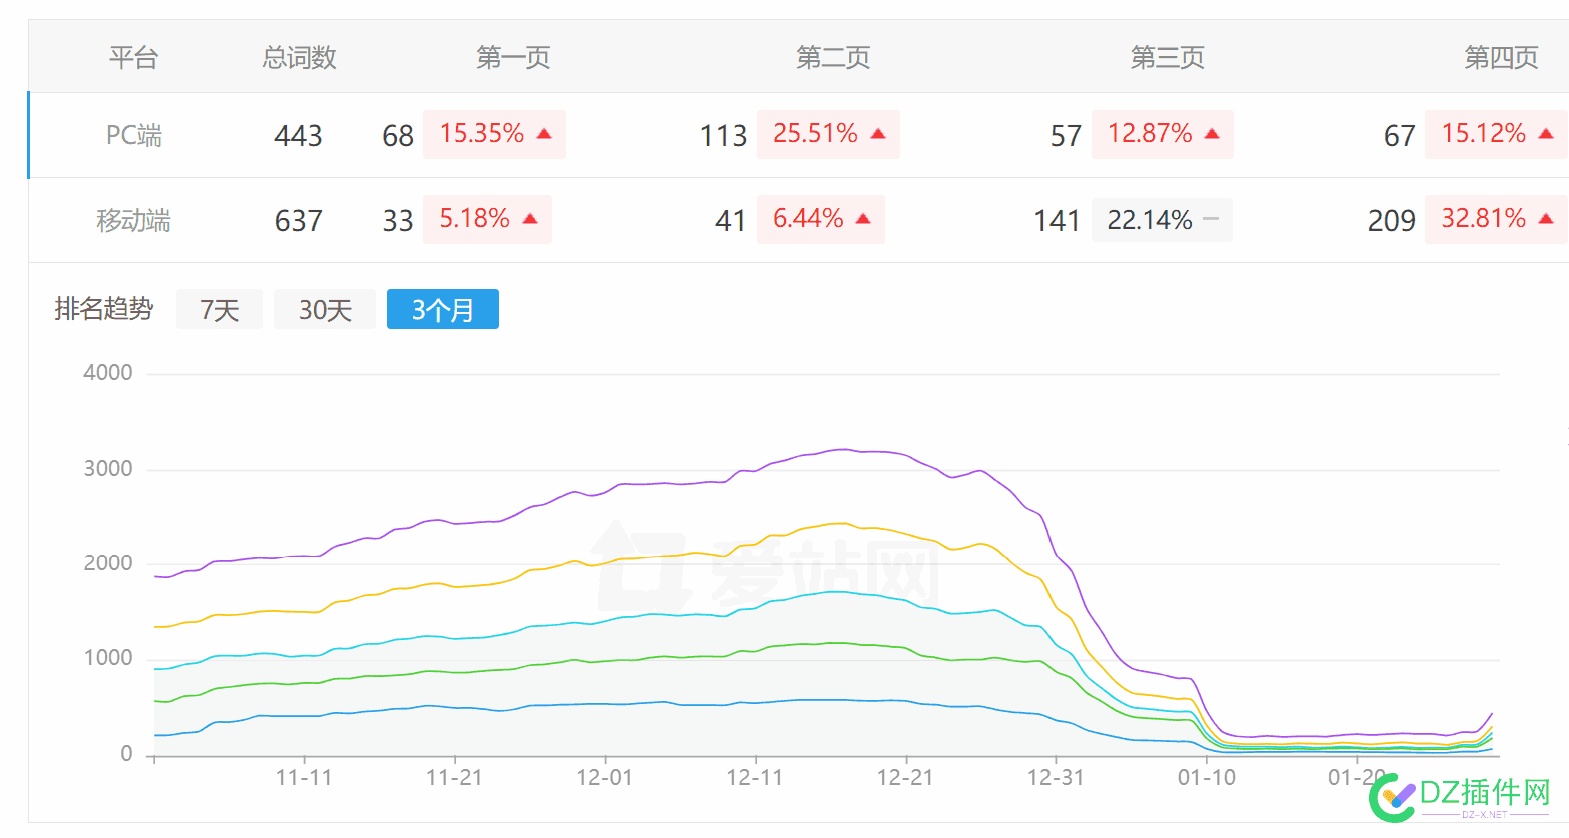The image size is (1569, 838).
Task: Click PC端 fourth page count 67
Action: 1400,136
